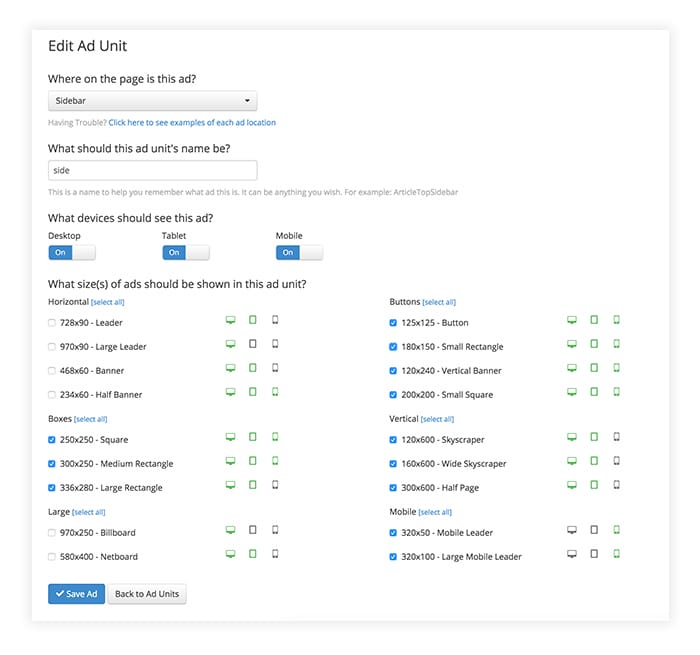The height and width of the screenshot is (655, 700).
Task: Click desktop icon beside 250x250 Square
Action: (x=230, y=437)
